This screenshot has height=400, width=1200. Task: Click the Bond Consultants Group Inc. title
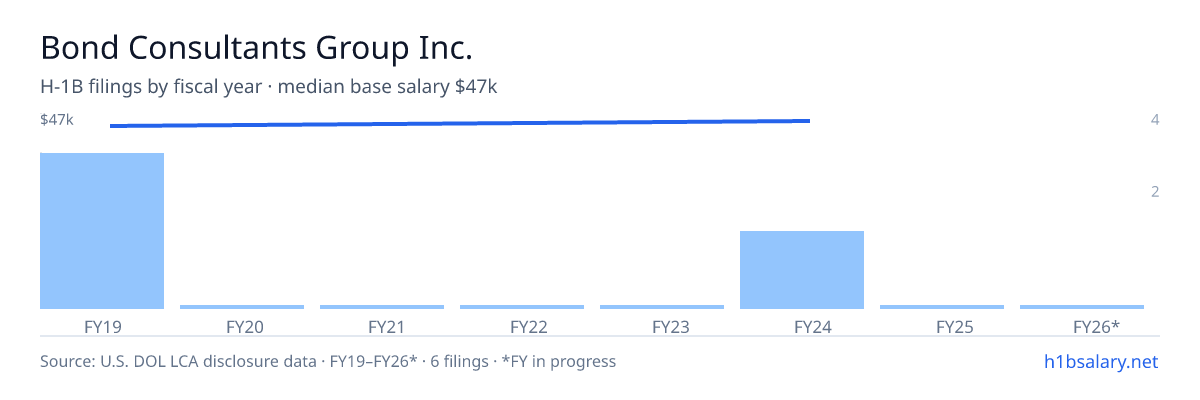(x=256, y=47)
